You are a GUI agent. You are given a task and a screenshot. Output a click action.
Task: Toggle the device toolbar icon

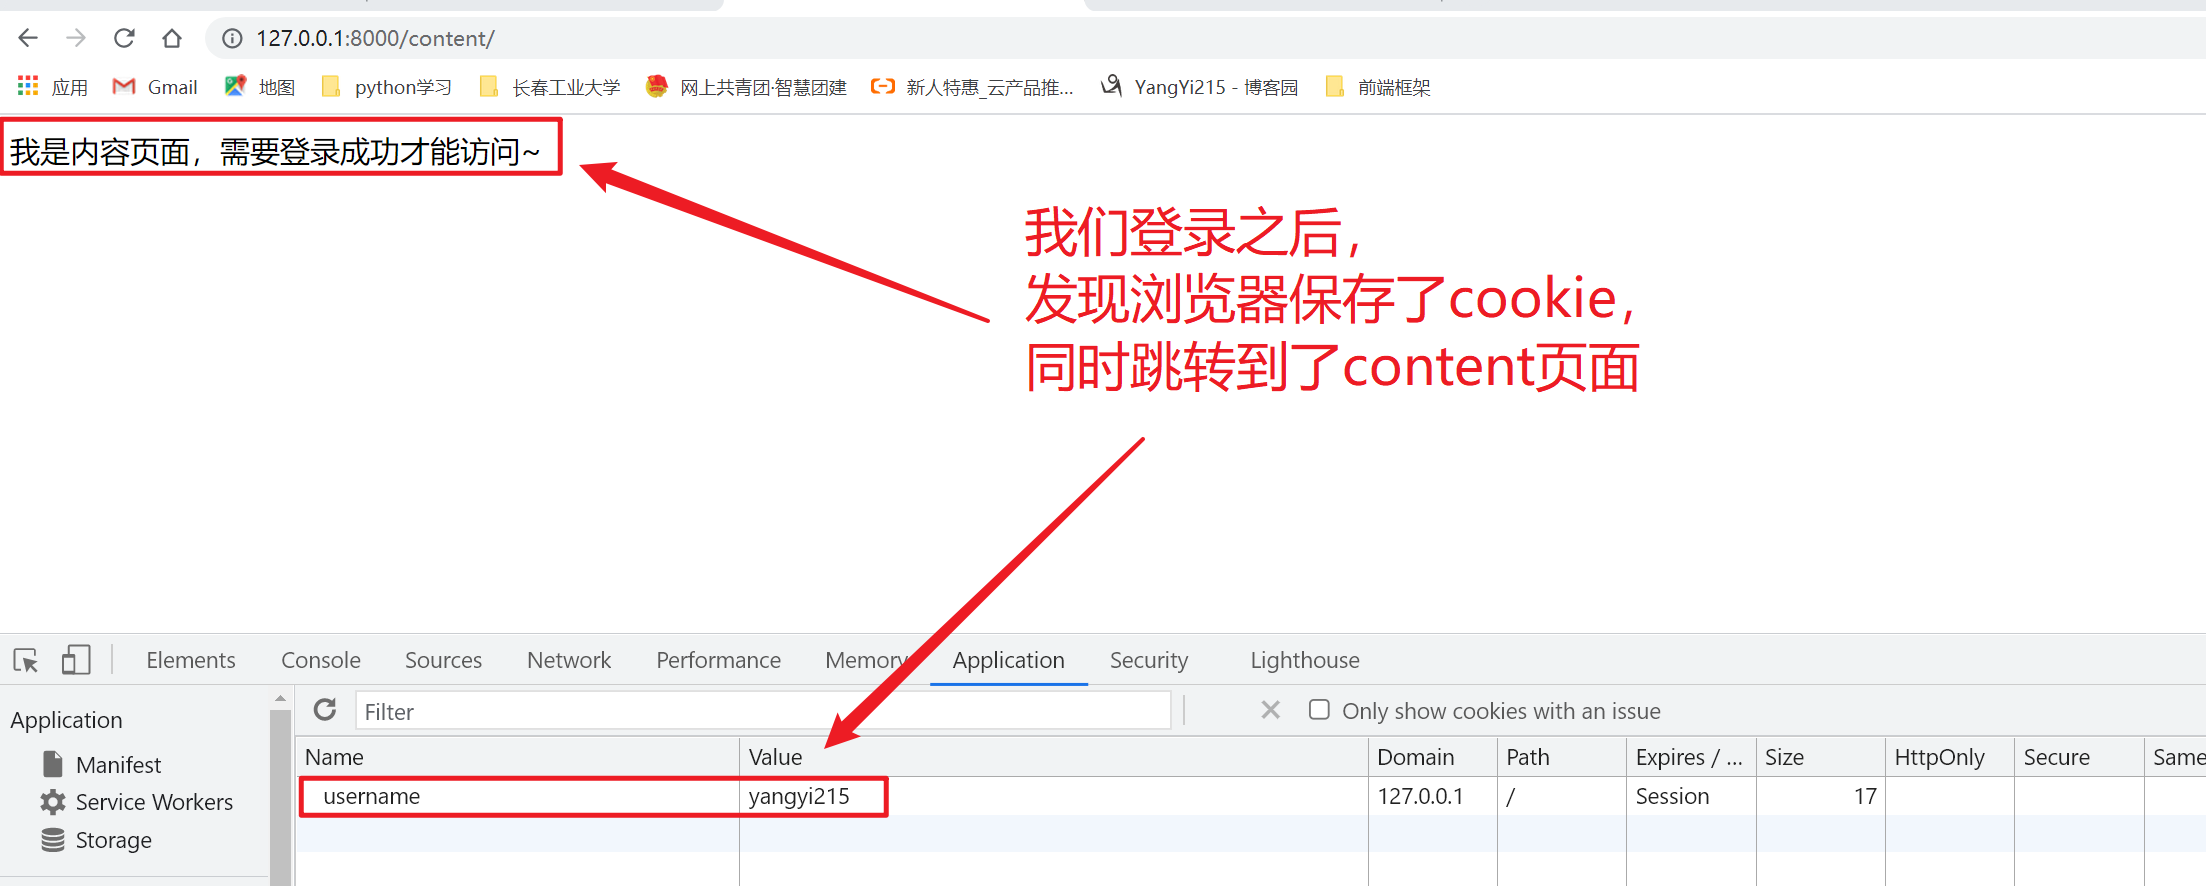(x=76, y=660)
